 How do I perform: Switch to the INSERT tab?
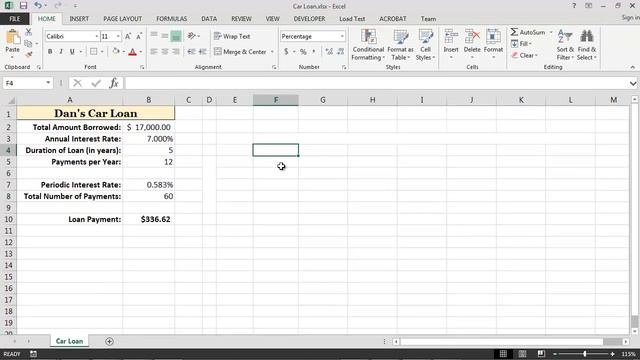(x=79, y=19)
